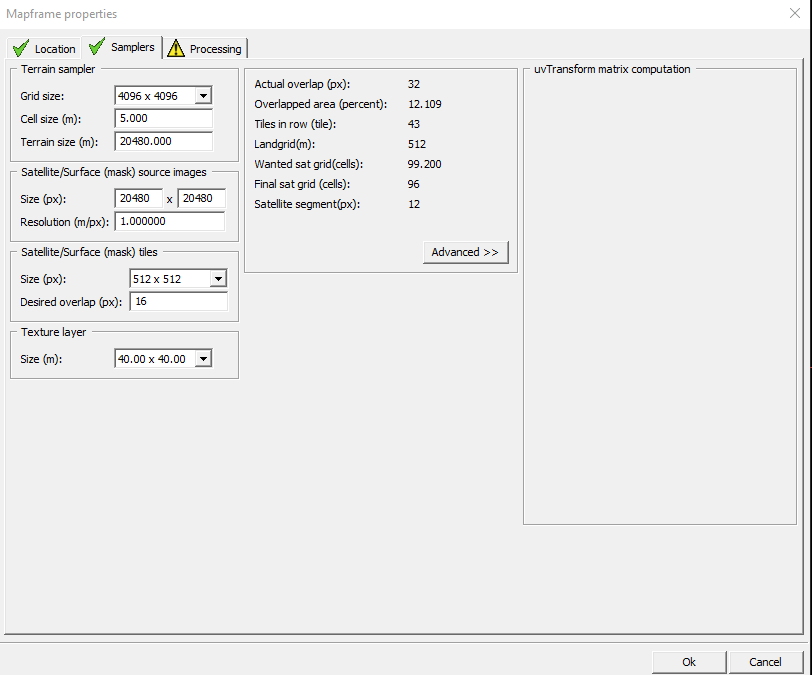The height and width of the screenshot is (675, 812).
Task: Click the green checkmark icon on Samplers tab
Action: [97, 47]
